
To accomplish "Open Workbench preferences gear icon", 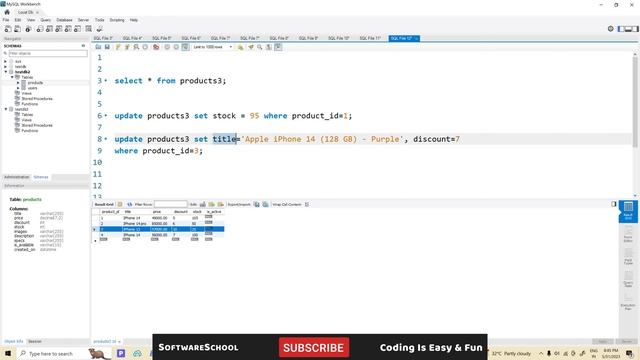I will (611, 29).
